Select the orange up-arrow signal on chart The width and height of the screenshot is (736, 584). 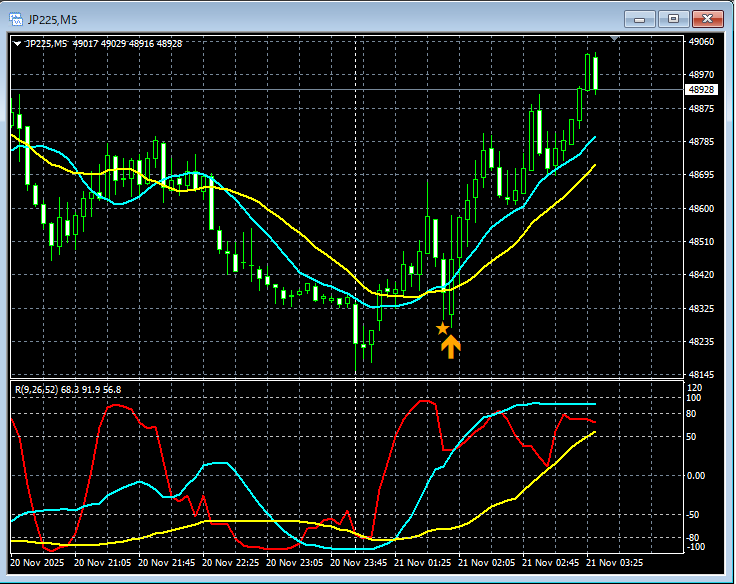451,346
